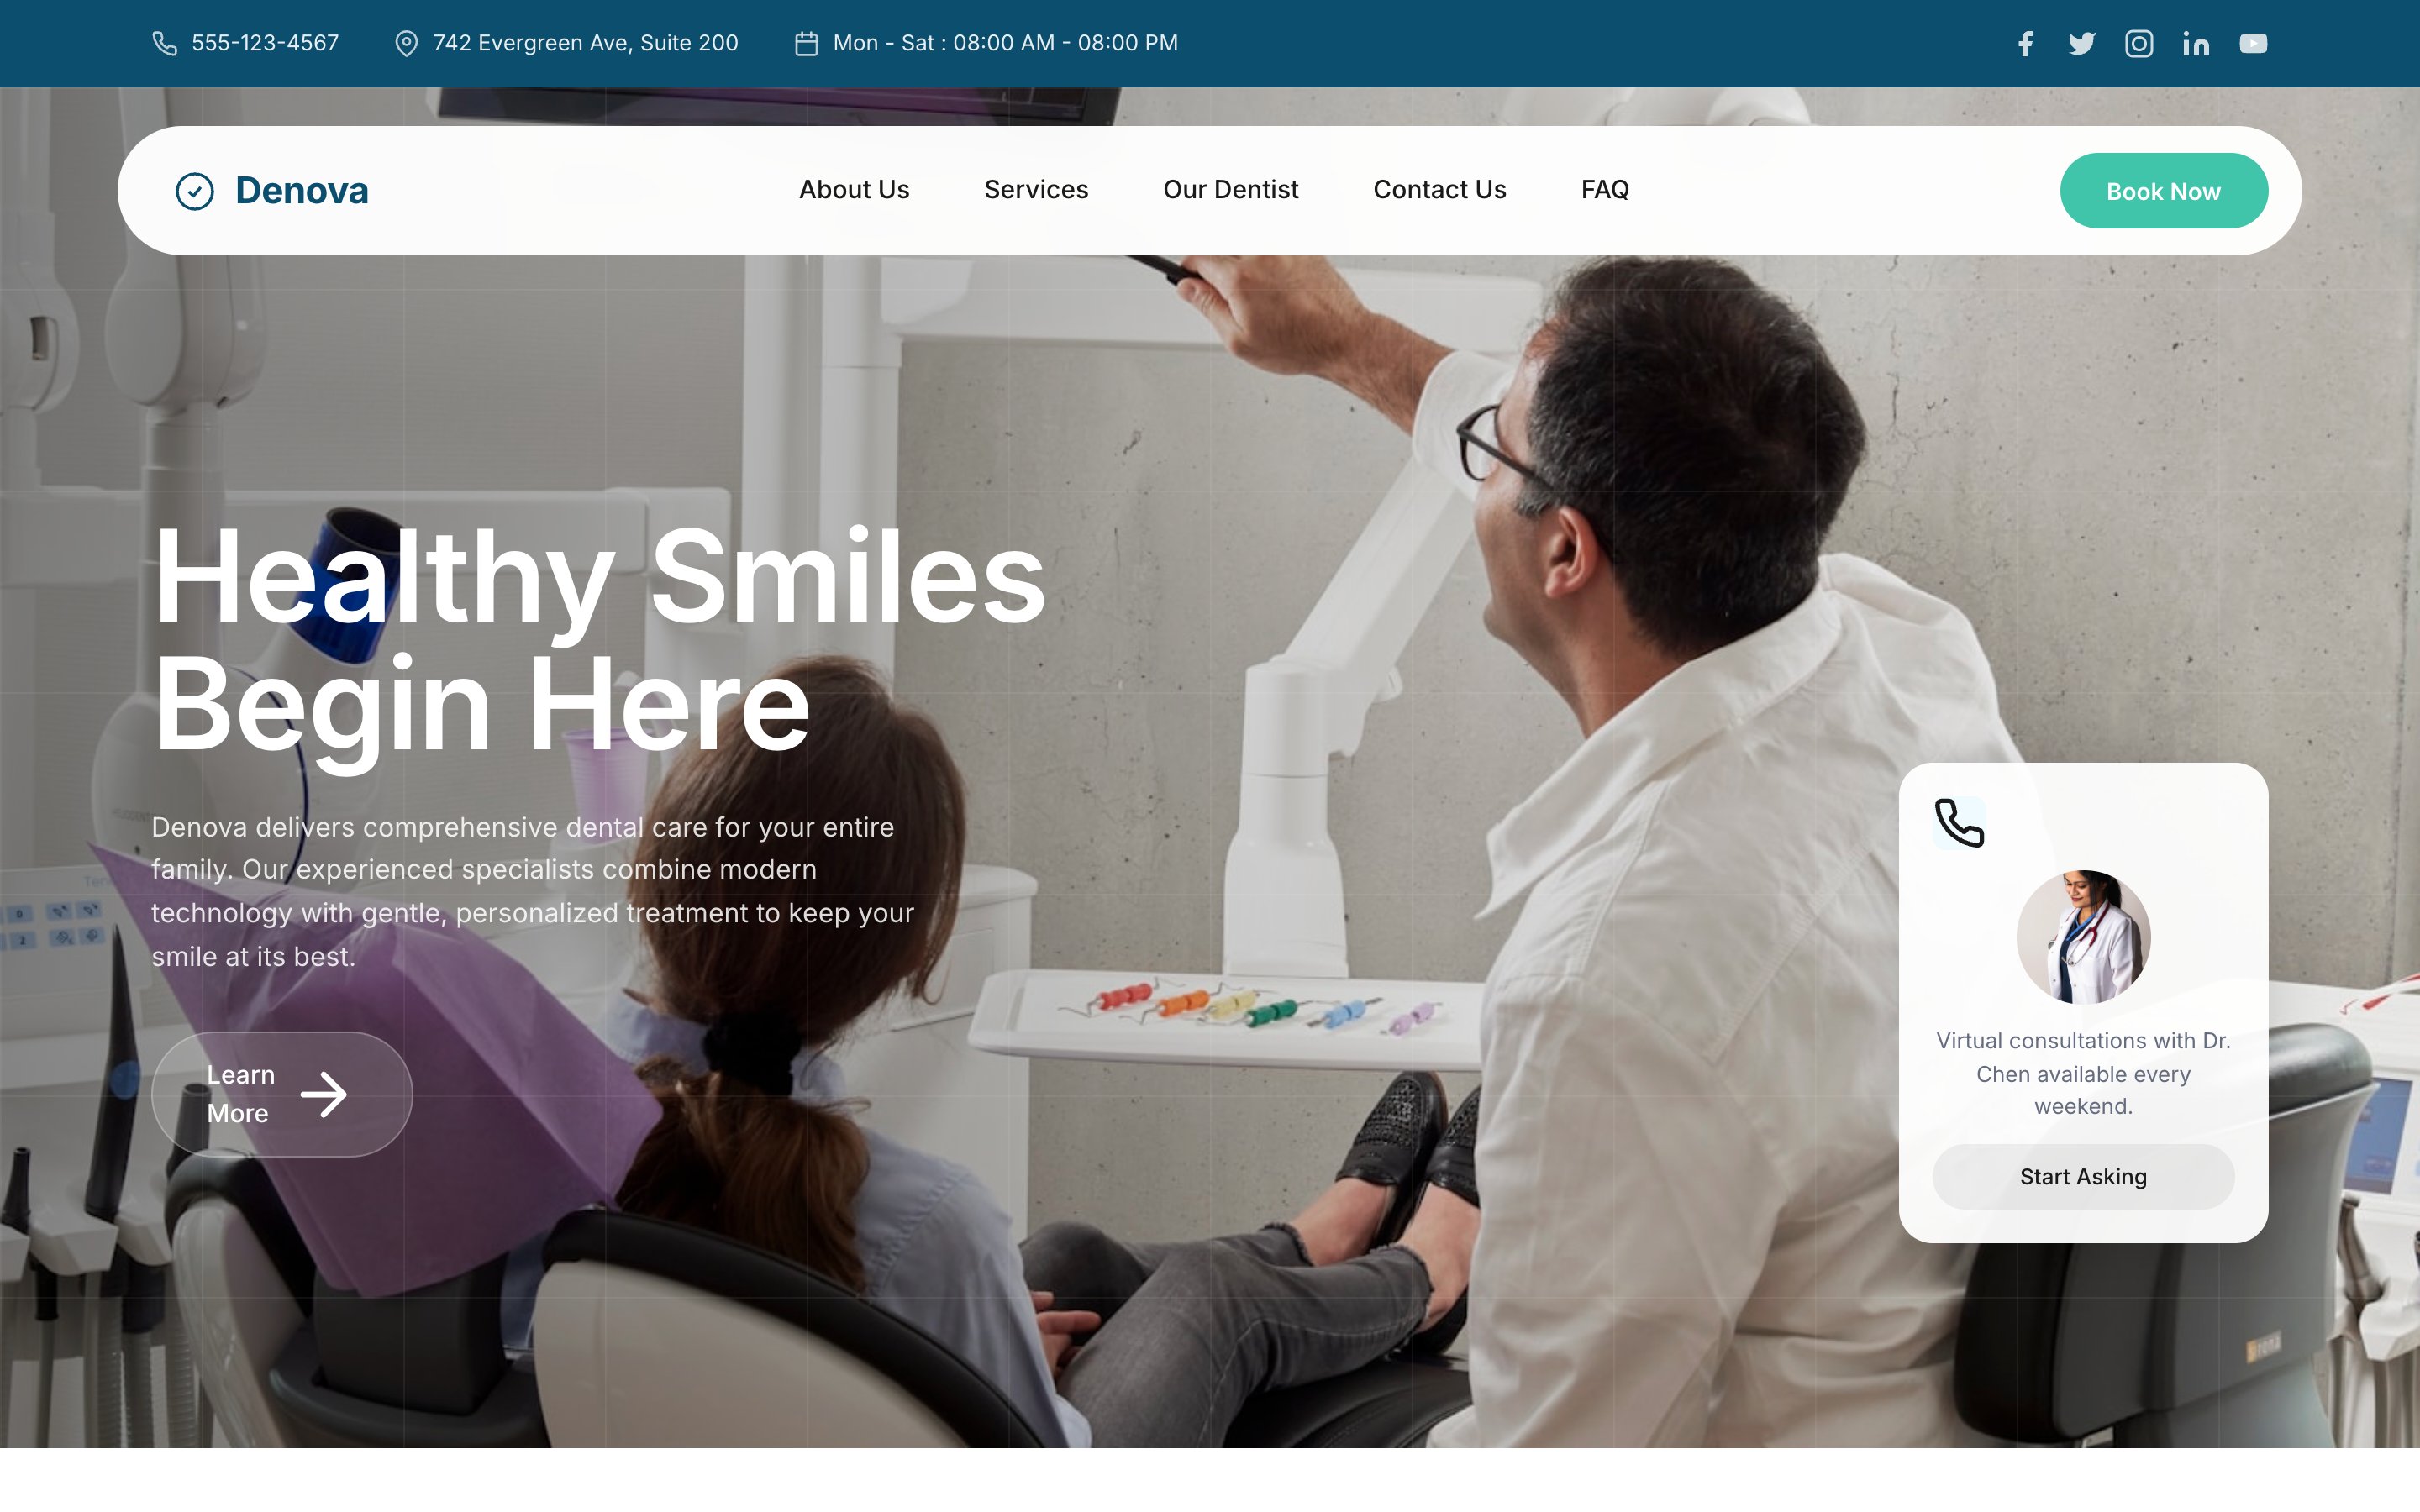Click the calendar icon beside opening hours
Image resolution: width=2420 pixels, height=1512 pixels.
pos(806,43)
